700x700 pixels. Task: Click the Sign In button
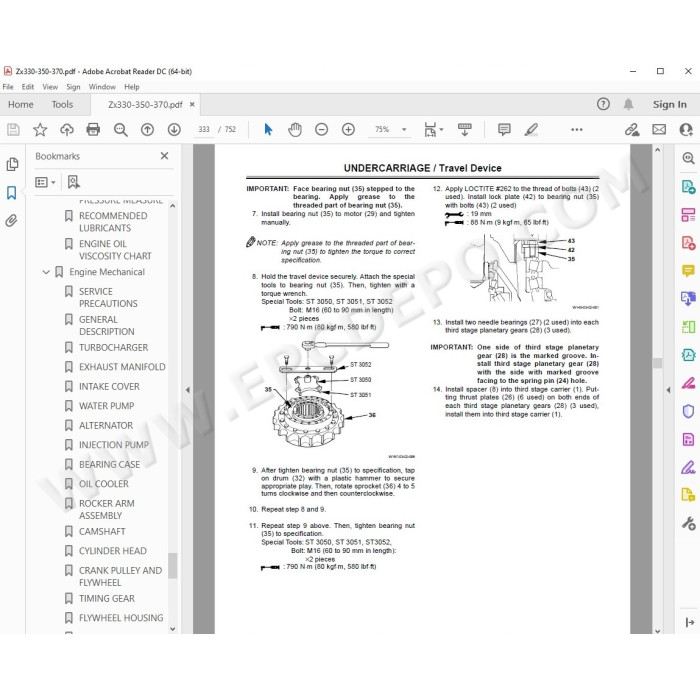click(670, 104)
